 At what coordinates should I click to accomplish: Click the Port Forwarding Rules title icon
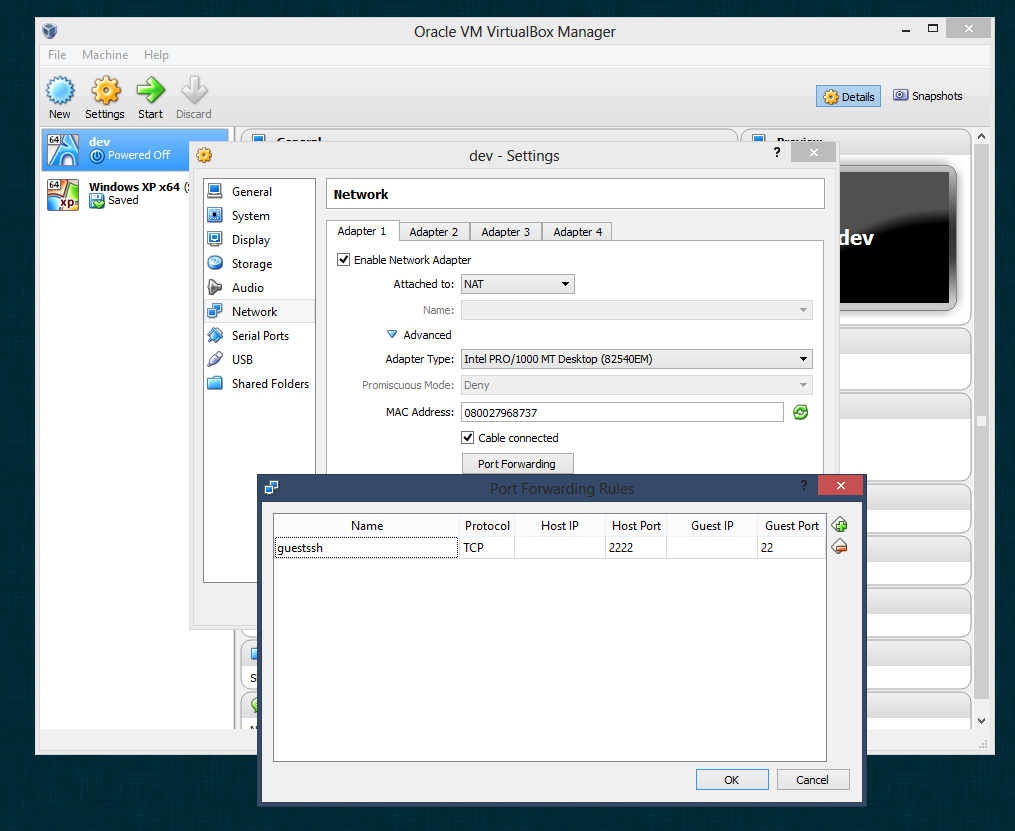point(271,487)
